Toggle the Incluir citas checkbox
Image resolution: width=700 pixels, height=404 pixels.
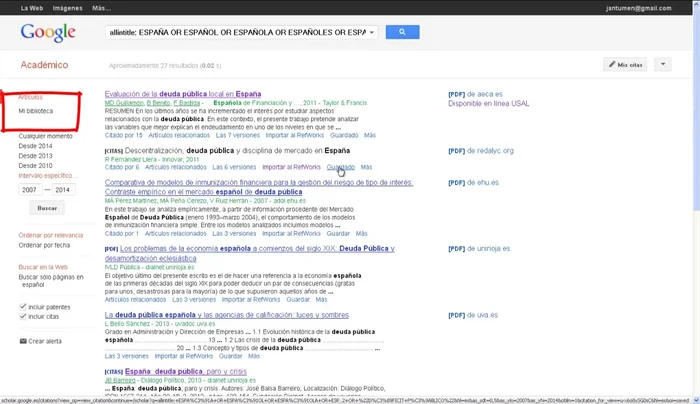(x=23, y=316)
